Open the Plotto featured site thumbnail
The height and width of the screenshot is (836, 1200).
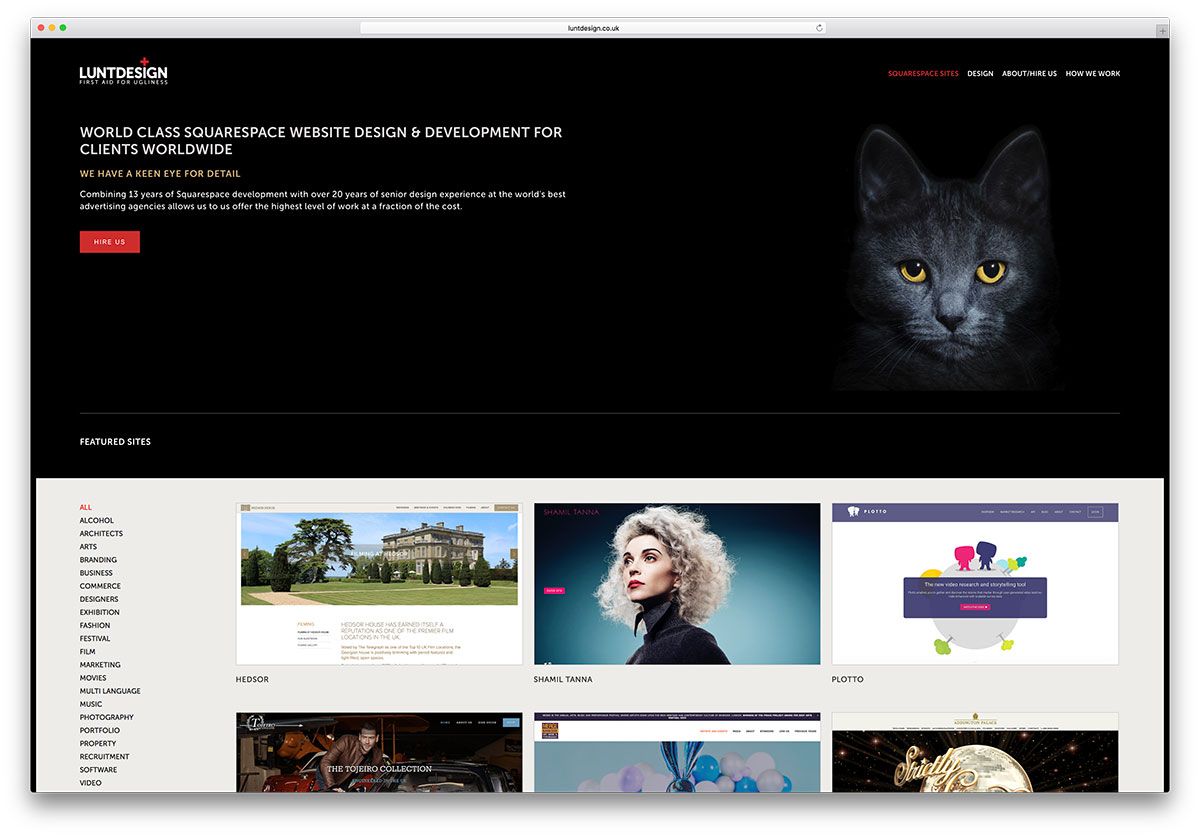pyautogui.click(x=975, y=584)
